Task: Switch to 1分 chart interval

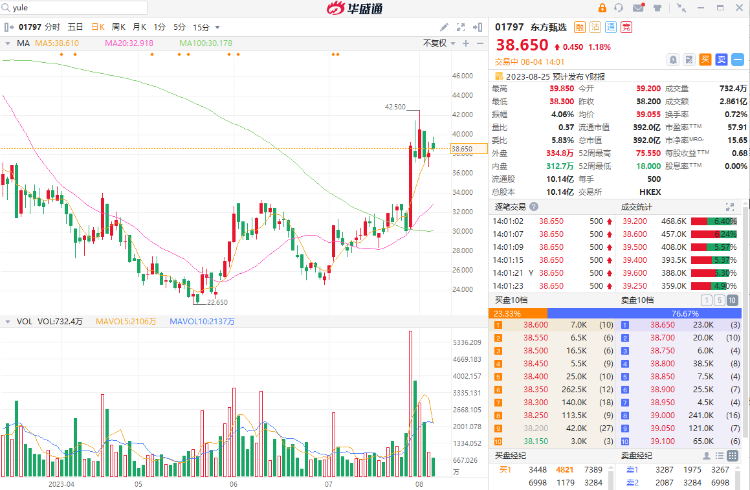Action: [159, 27]
